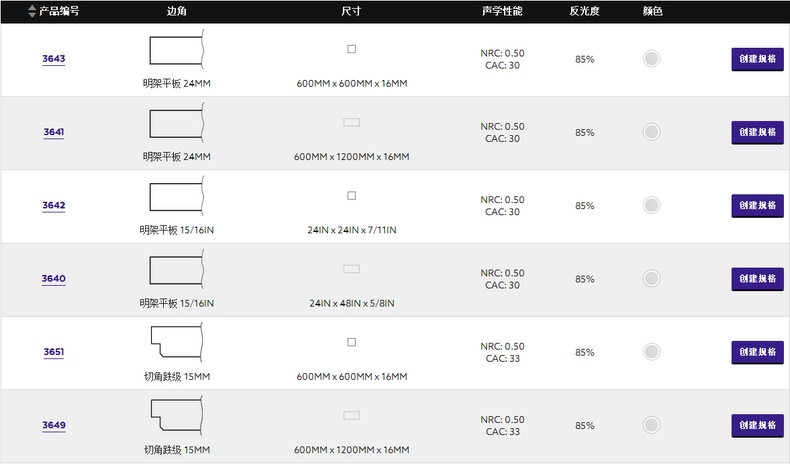Open product number 3643 link
This screenshot has height=464, width=790.
pos(54,59)
